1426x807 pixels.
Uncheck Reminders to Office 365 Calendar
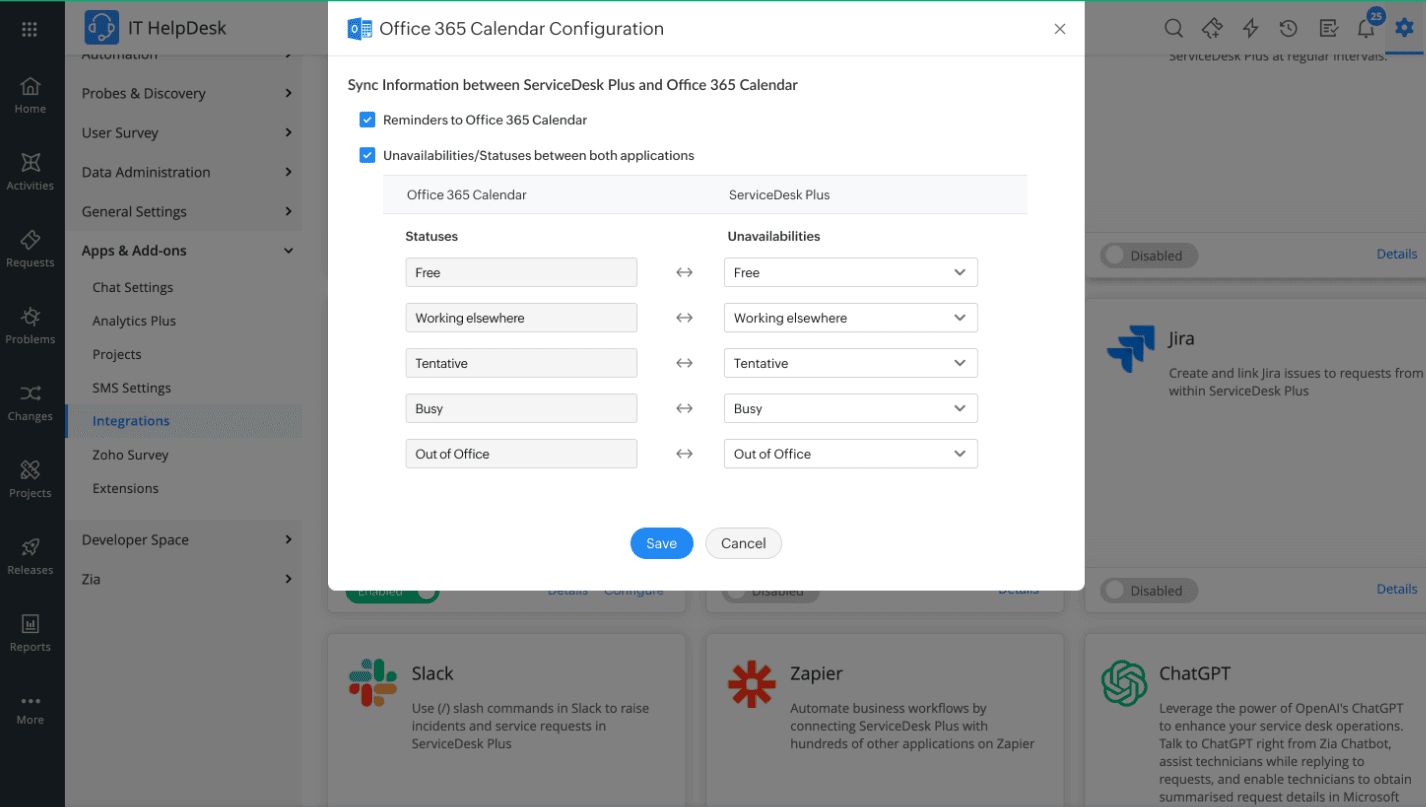coord(368,120)
